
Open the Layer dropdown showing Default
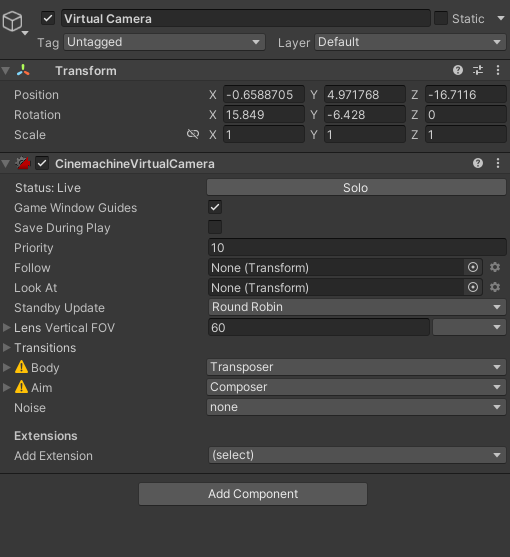pos(410,42)
